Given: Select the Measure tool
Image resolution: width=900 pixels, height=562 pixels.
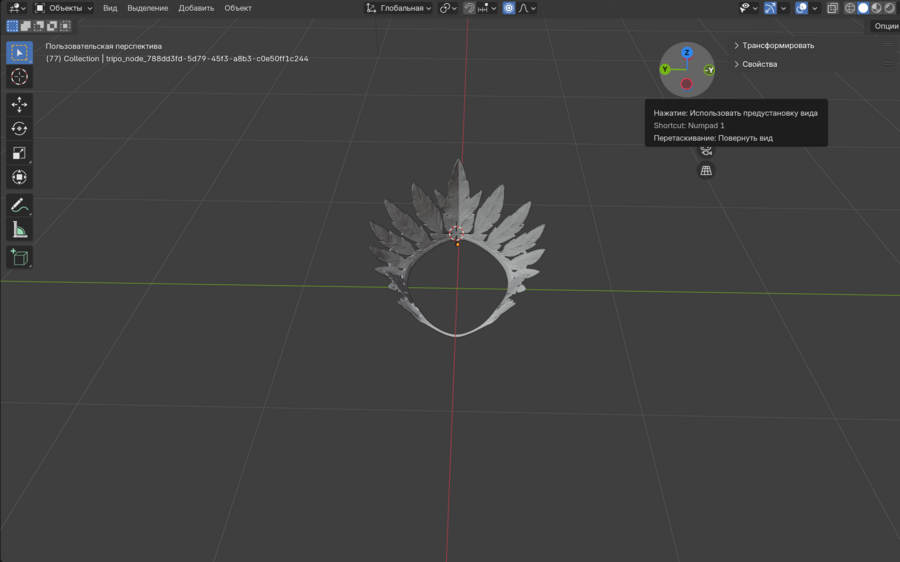Looking at the screenshot, I should point(19,230).
